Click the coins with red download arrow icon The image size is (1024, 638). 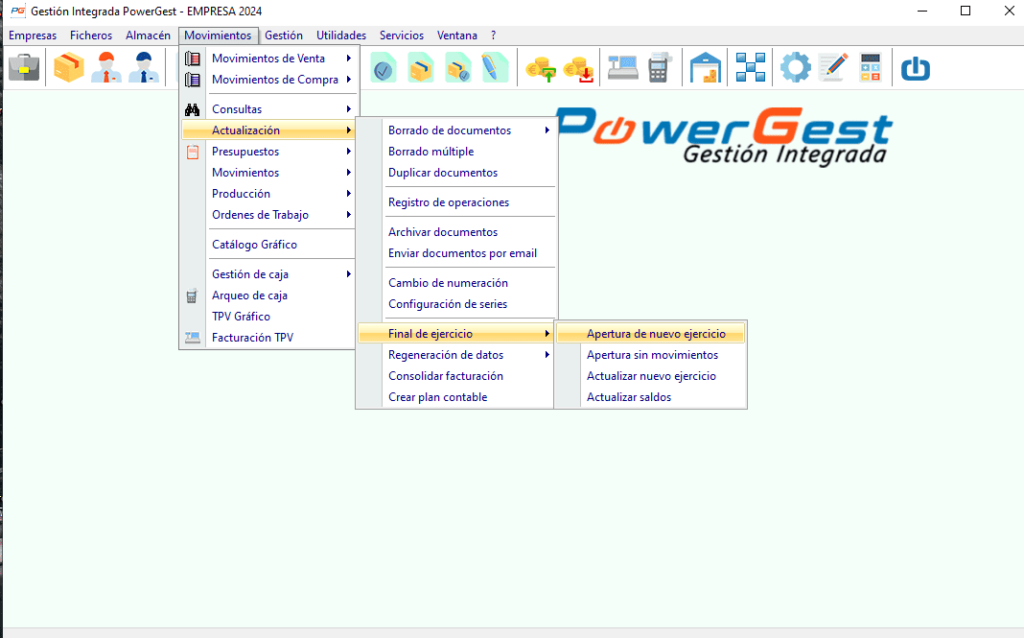click(579, 69)
